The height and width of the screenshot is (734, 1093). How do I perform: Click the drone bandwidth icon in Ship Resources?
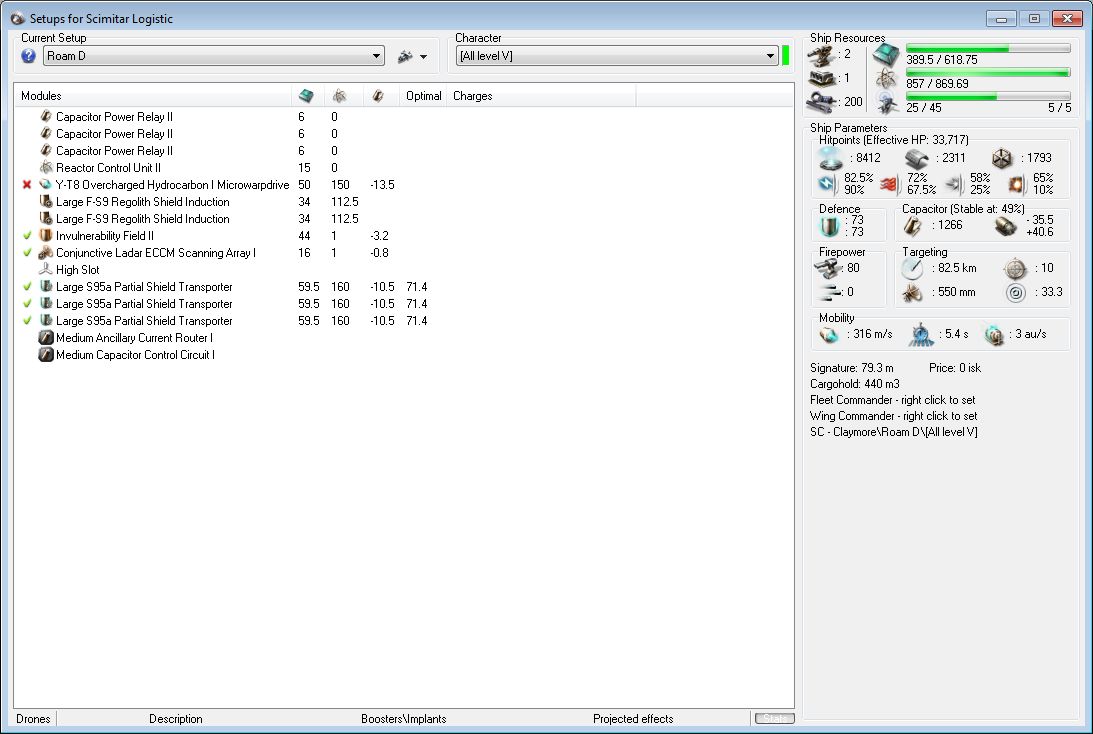click(887, 102)
